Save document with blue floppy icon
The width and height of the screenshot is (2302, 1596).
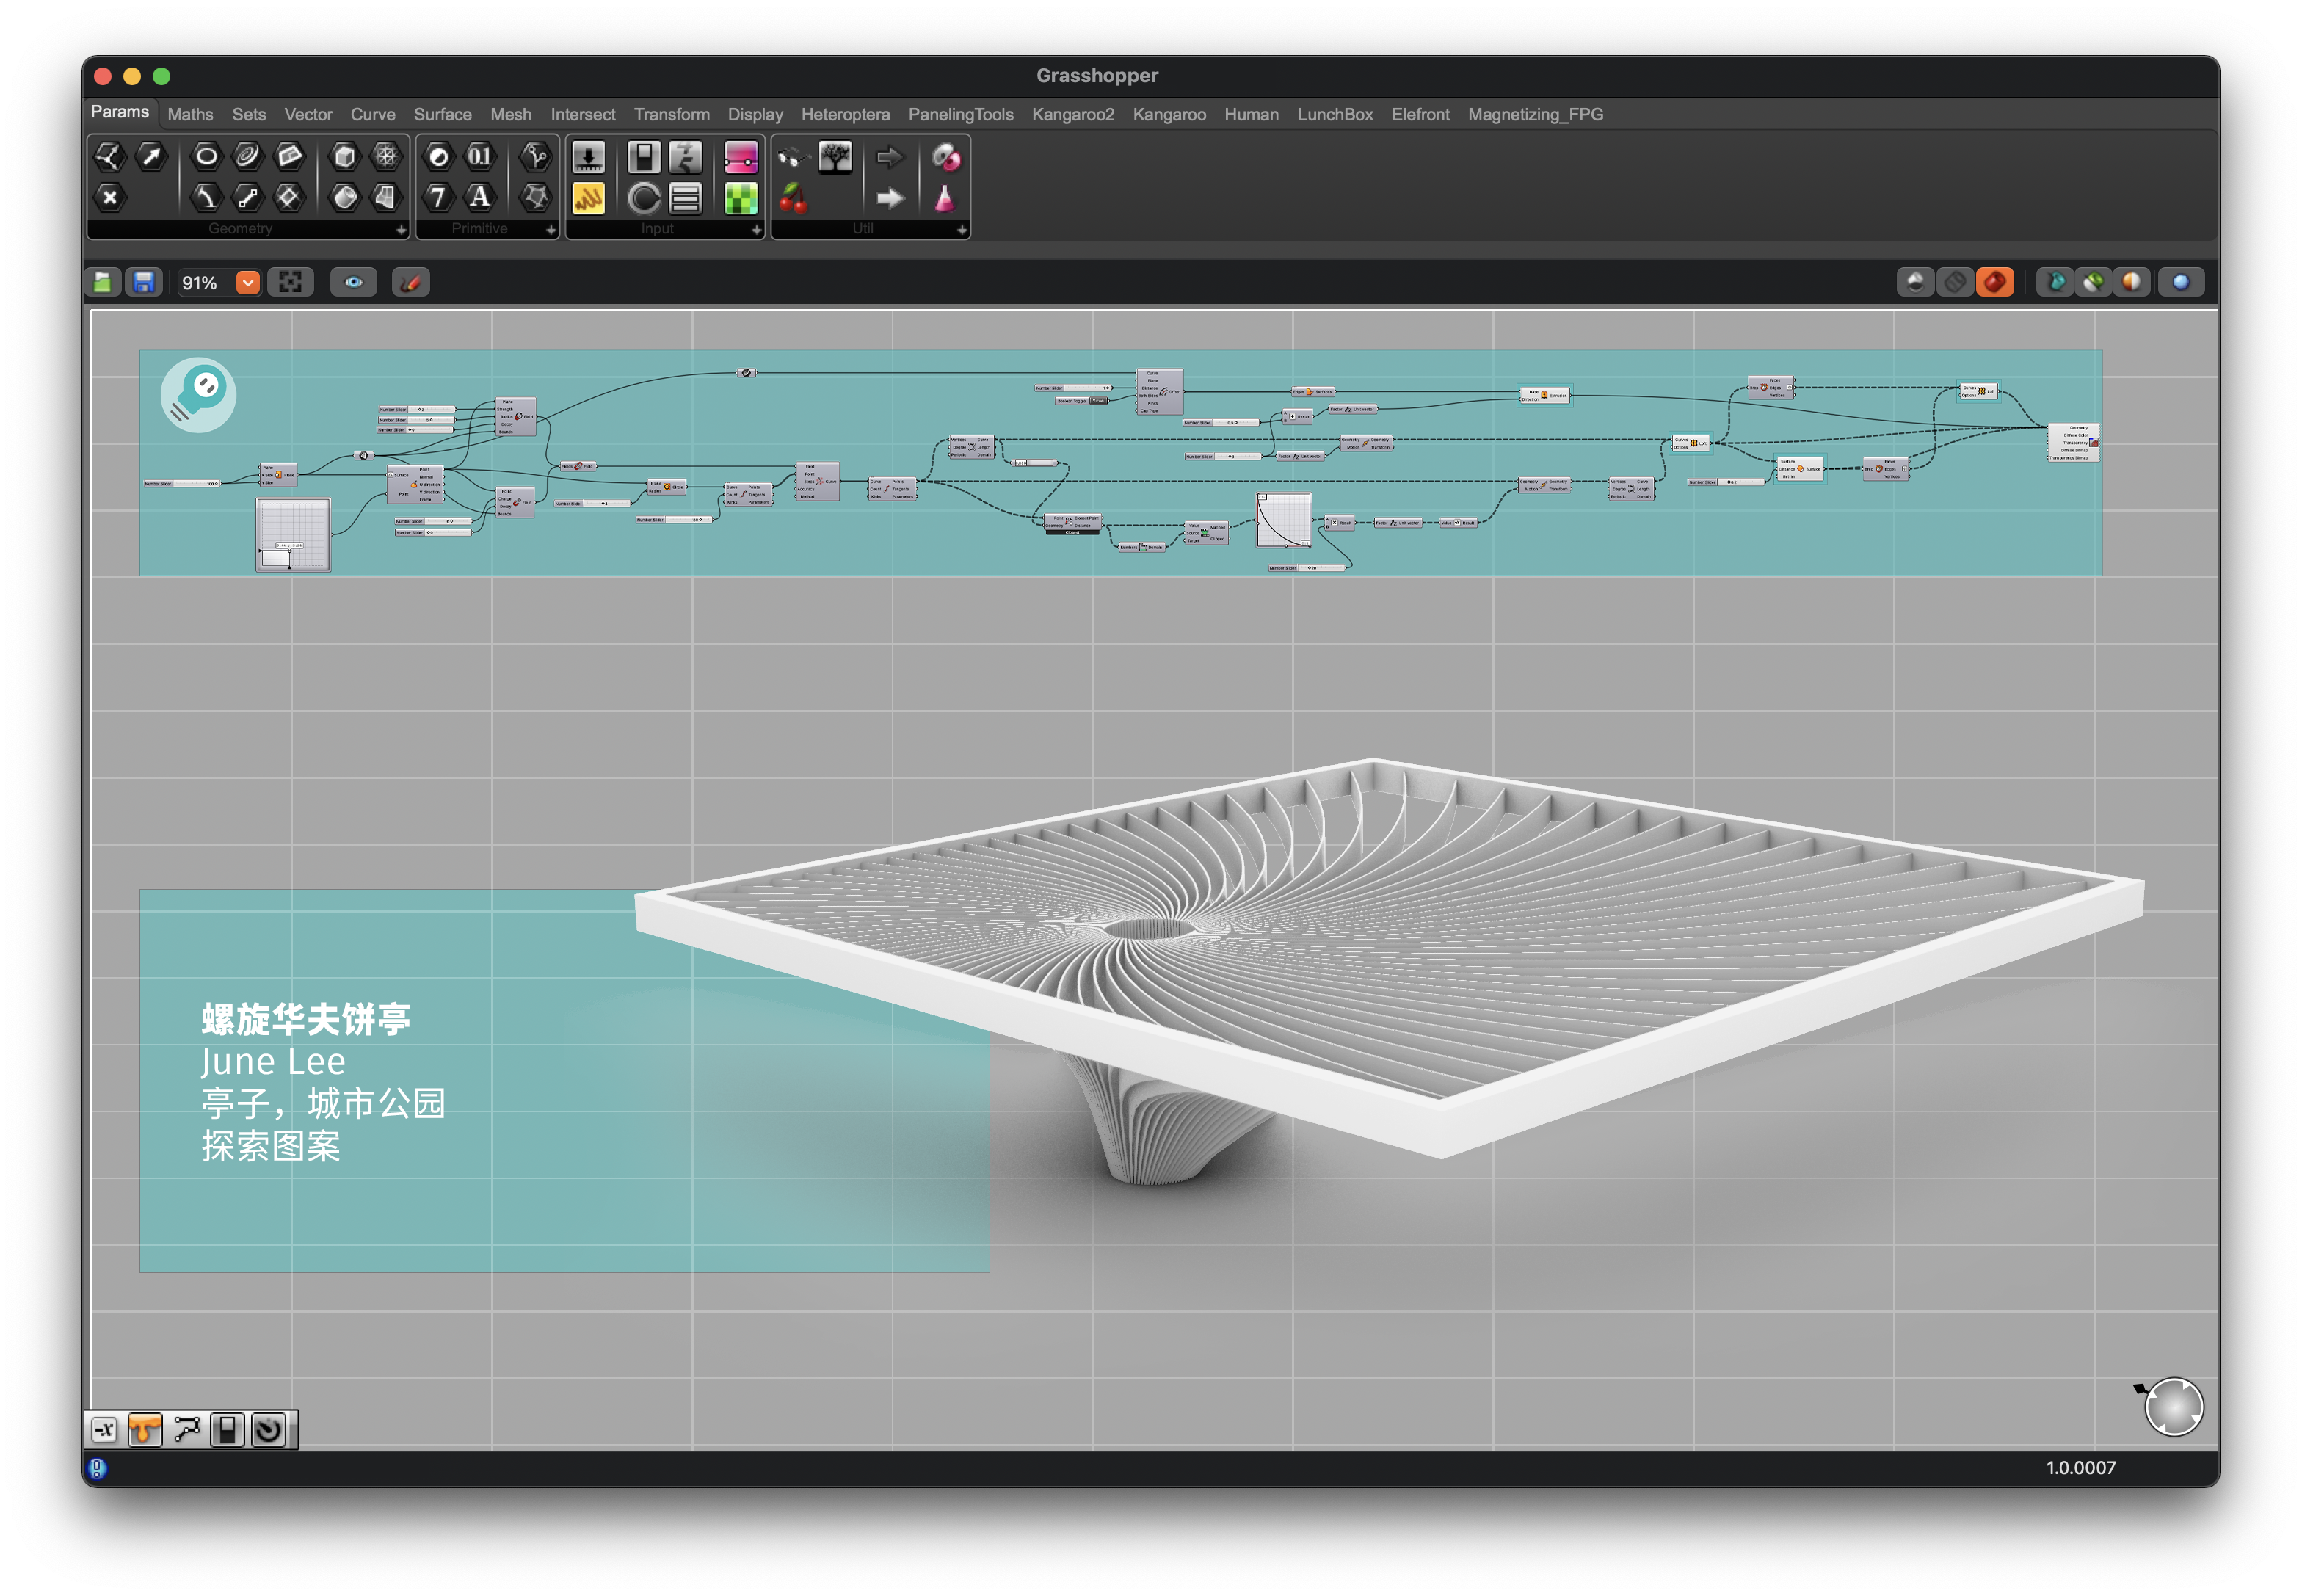pos(144,283)
